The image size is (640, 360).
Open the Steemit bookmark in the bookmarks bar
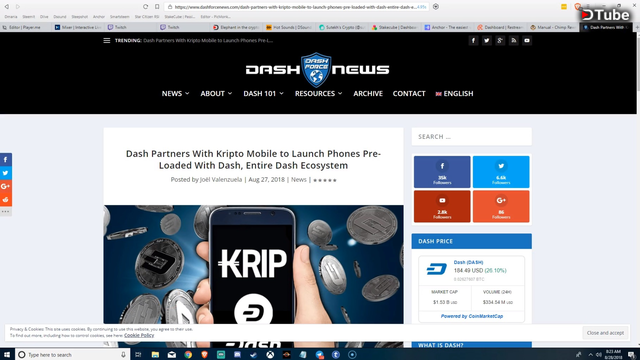pos(29,17)
